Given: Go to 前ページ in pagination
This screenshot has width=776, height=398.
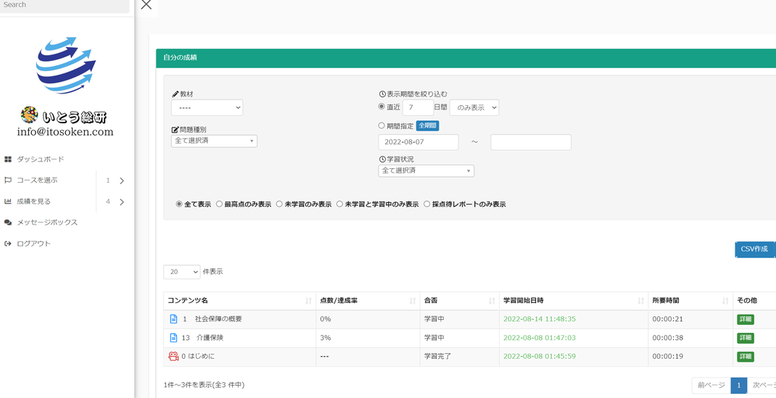Looking at the screenshot, I should (x=711, y=385).
